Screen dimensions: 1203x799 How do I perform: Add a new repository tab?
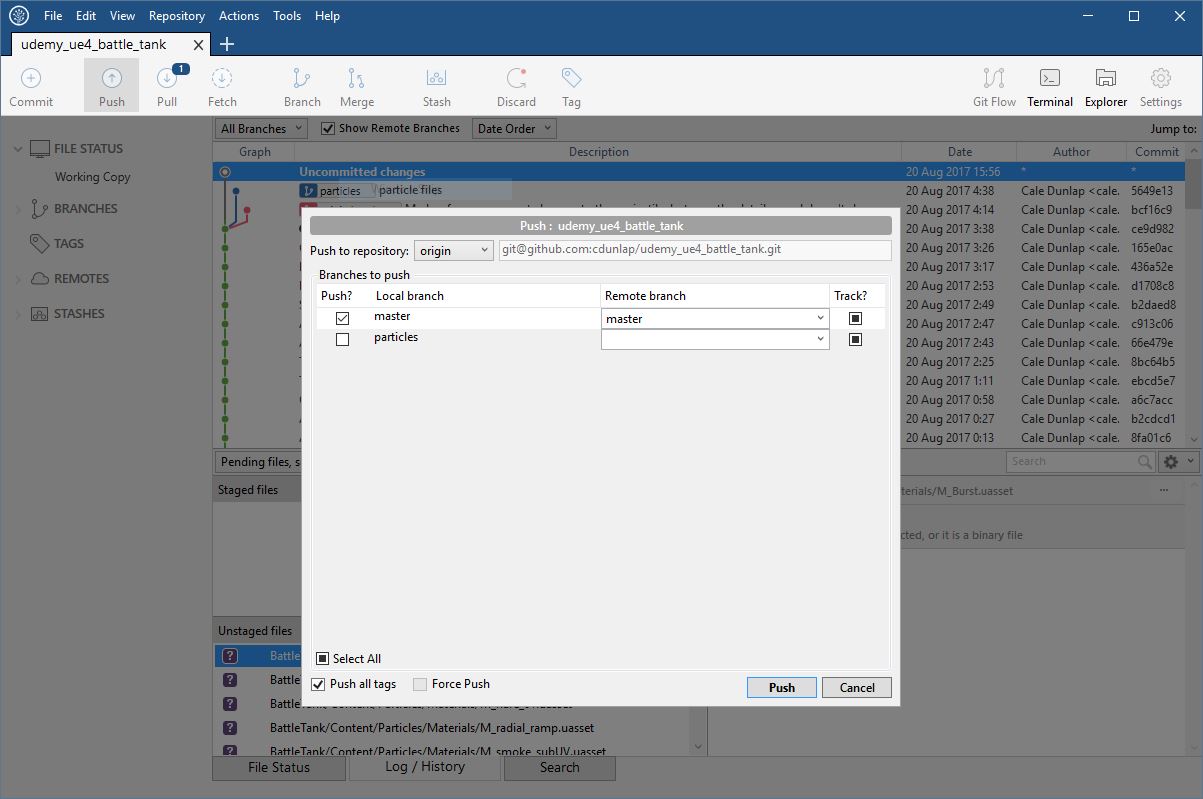(227, 44)
